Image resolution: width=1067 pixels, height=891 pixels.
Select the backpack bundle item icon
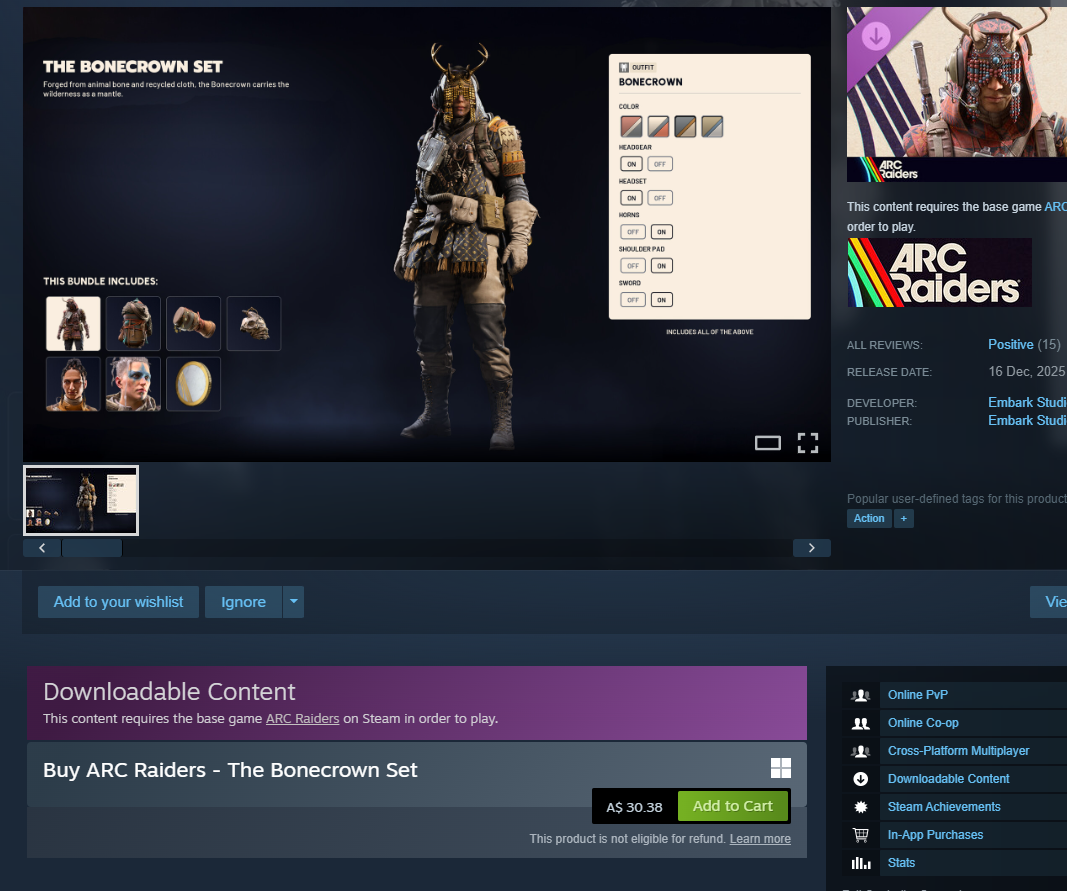click(x=133, y=323)
